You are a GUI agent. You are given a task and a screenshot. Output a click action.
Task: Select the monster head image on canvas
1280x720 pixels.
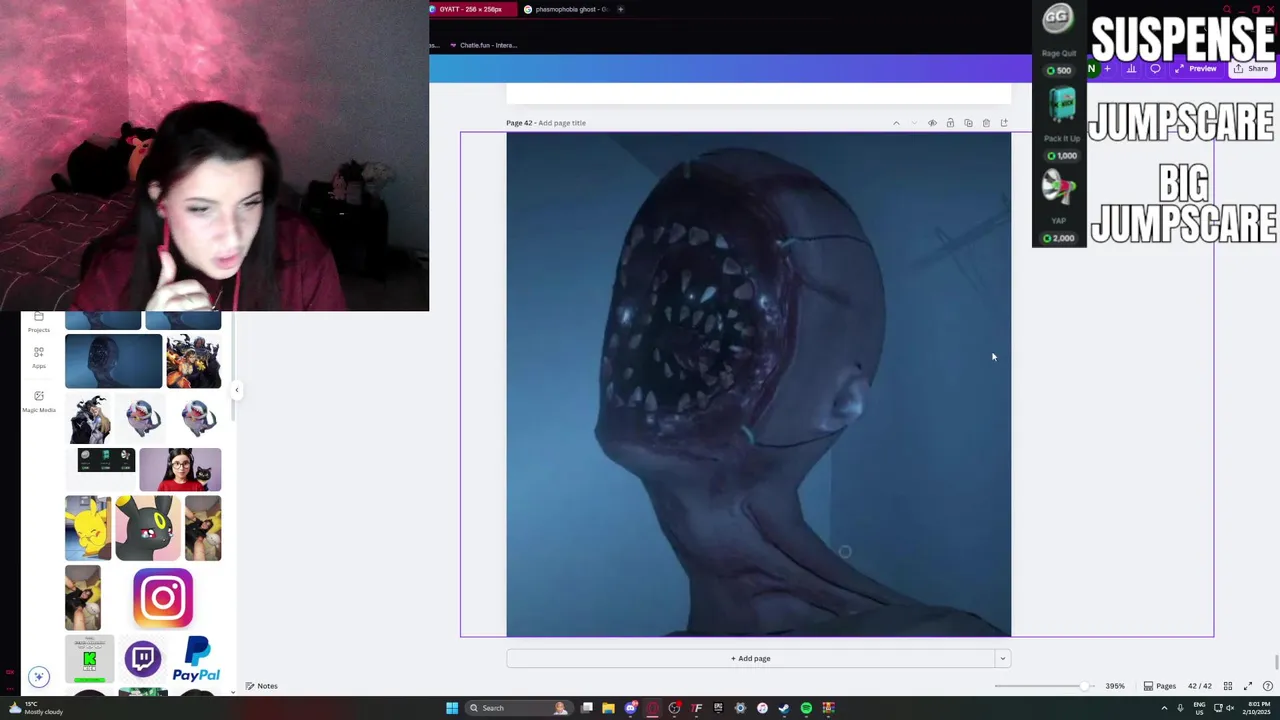[x=758, y=384]
